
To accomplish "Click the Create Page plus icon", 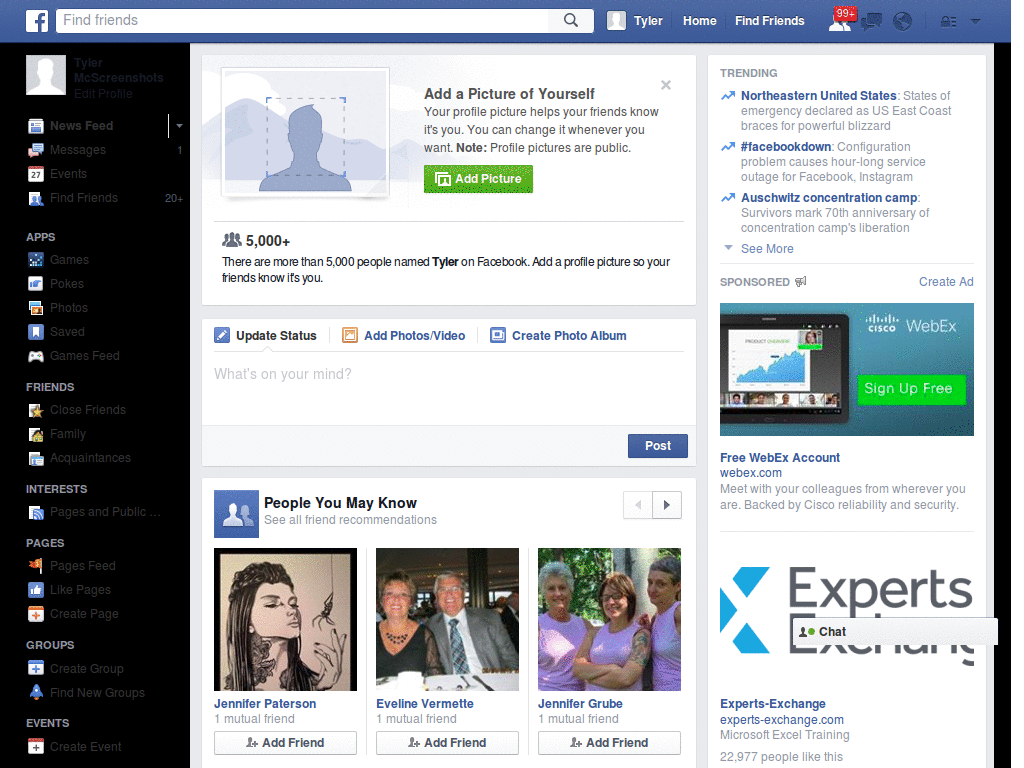I will (x=36, y=614).
